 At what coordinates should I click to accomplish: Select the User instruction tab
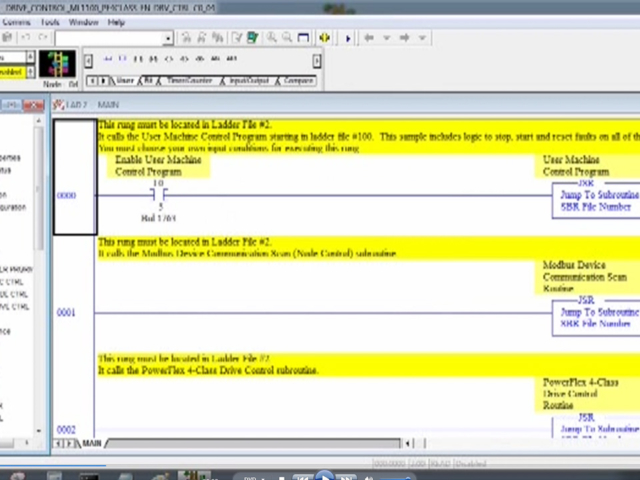[x=124, y=80]
